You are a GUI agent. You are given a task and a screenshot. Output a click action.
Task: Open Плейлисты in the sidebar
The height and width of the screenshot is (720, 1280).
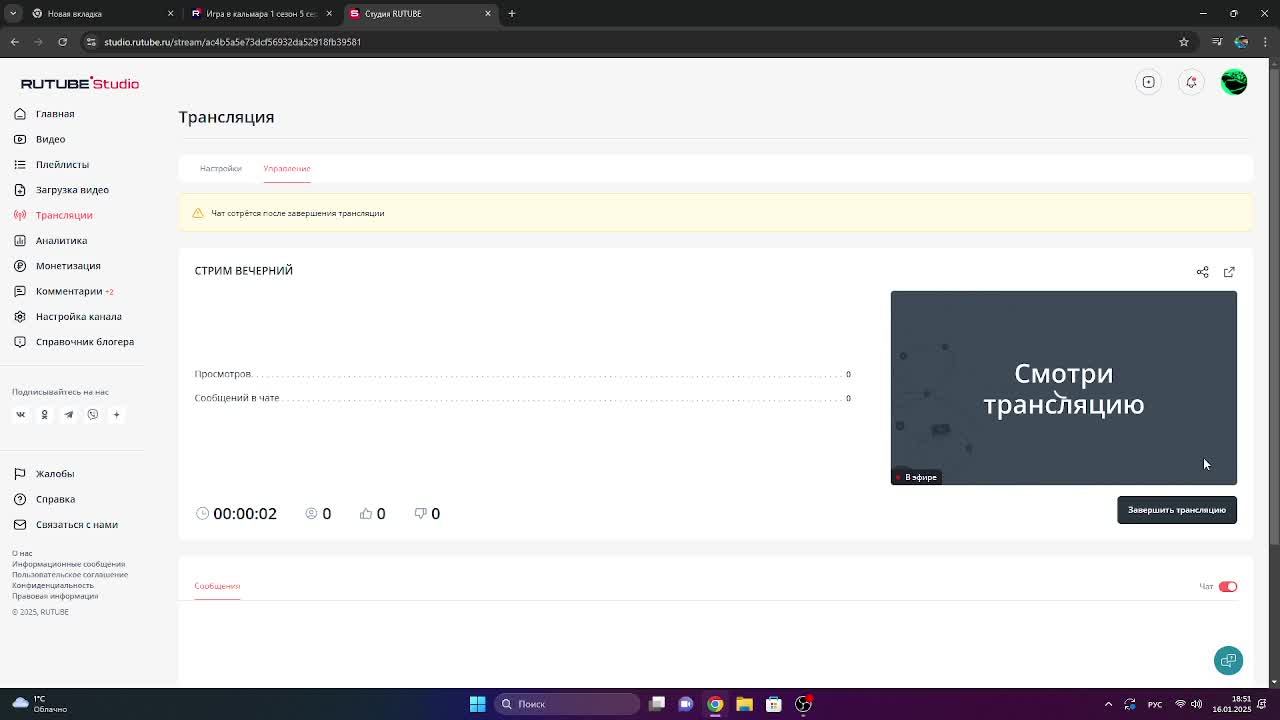(x=62, y=164)
